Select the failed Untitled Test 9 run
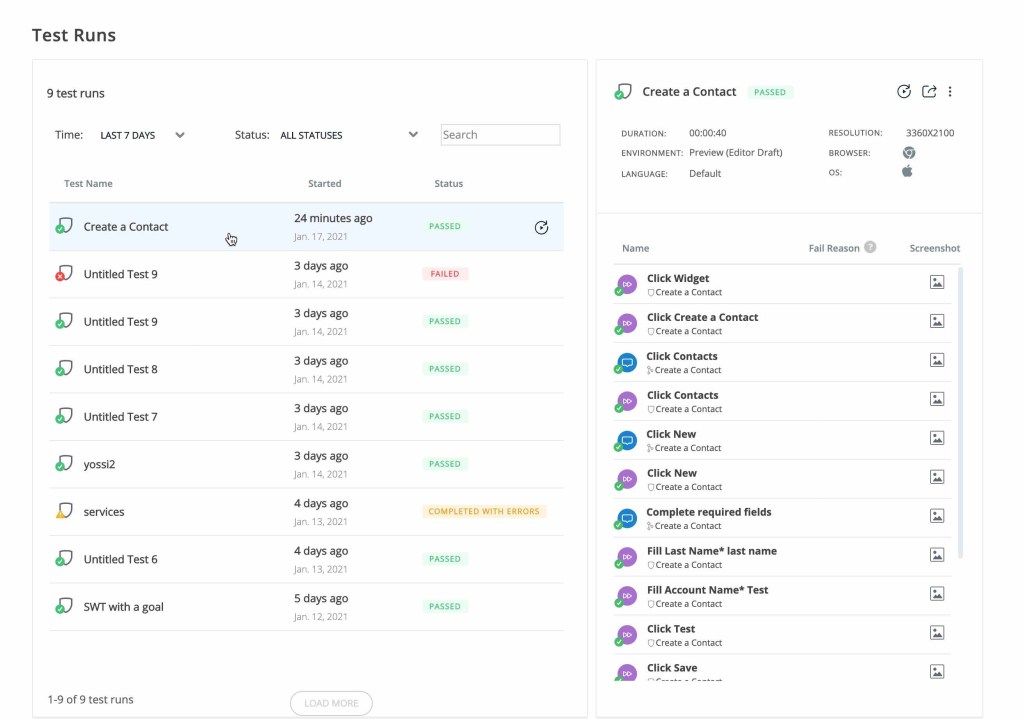1023x719 pixels. point(121,274)
